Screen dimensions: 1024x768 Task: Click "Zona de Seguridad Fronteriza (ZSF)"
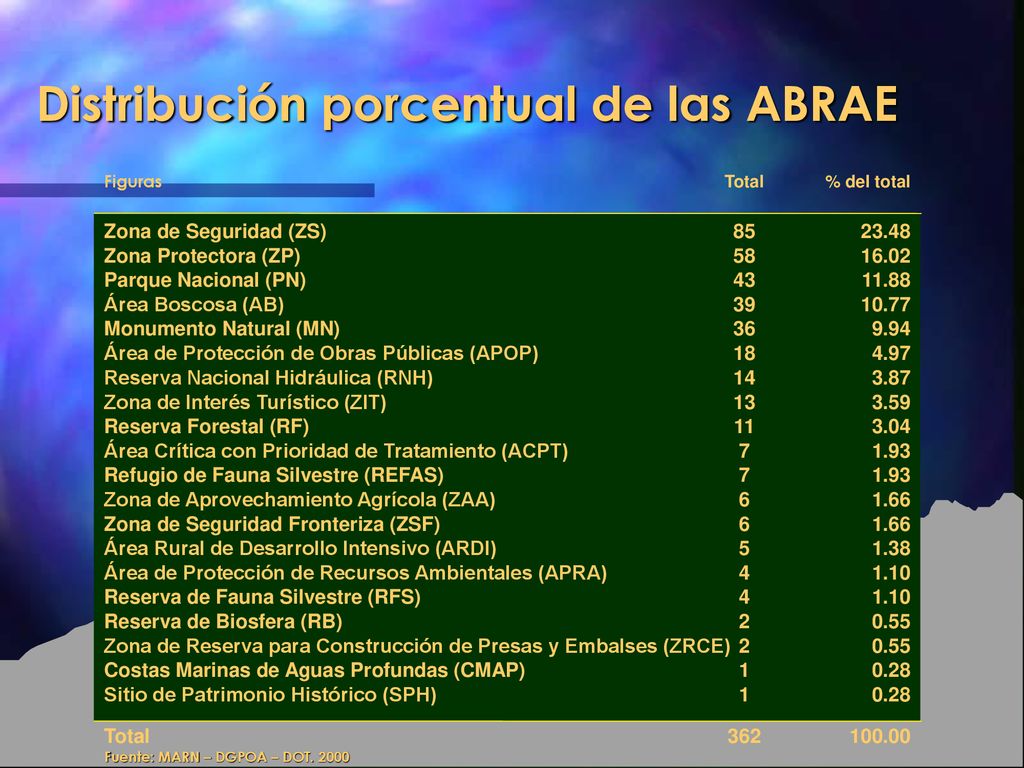coord(272,524)
